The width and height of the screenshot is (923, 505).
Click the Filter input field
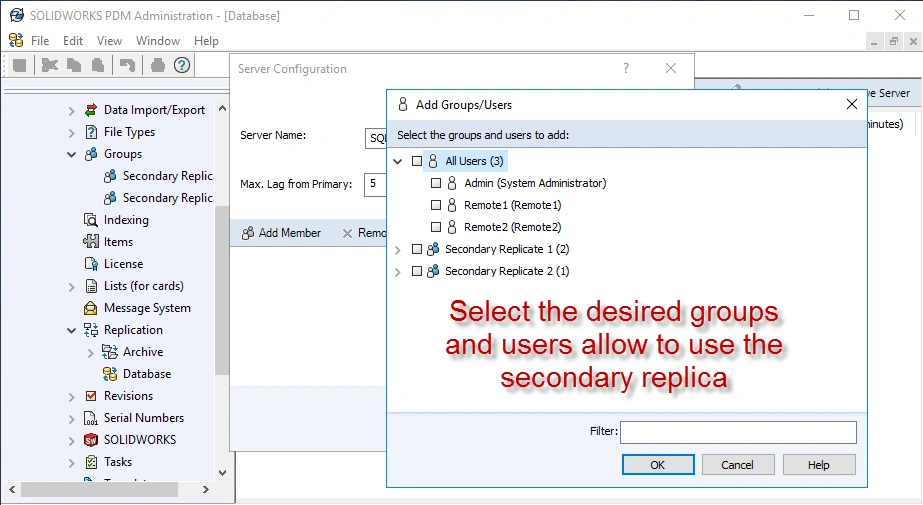738,433
